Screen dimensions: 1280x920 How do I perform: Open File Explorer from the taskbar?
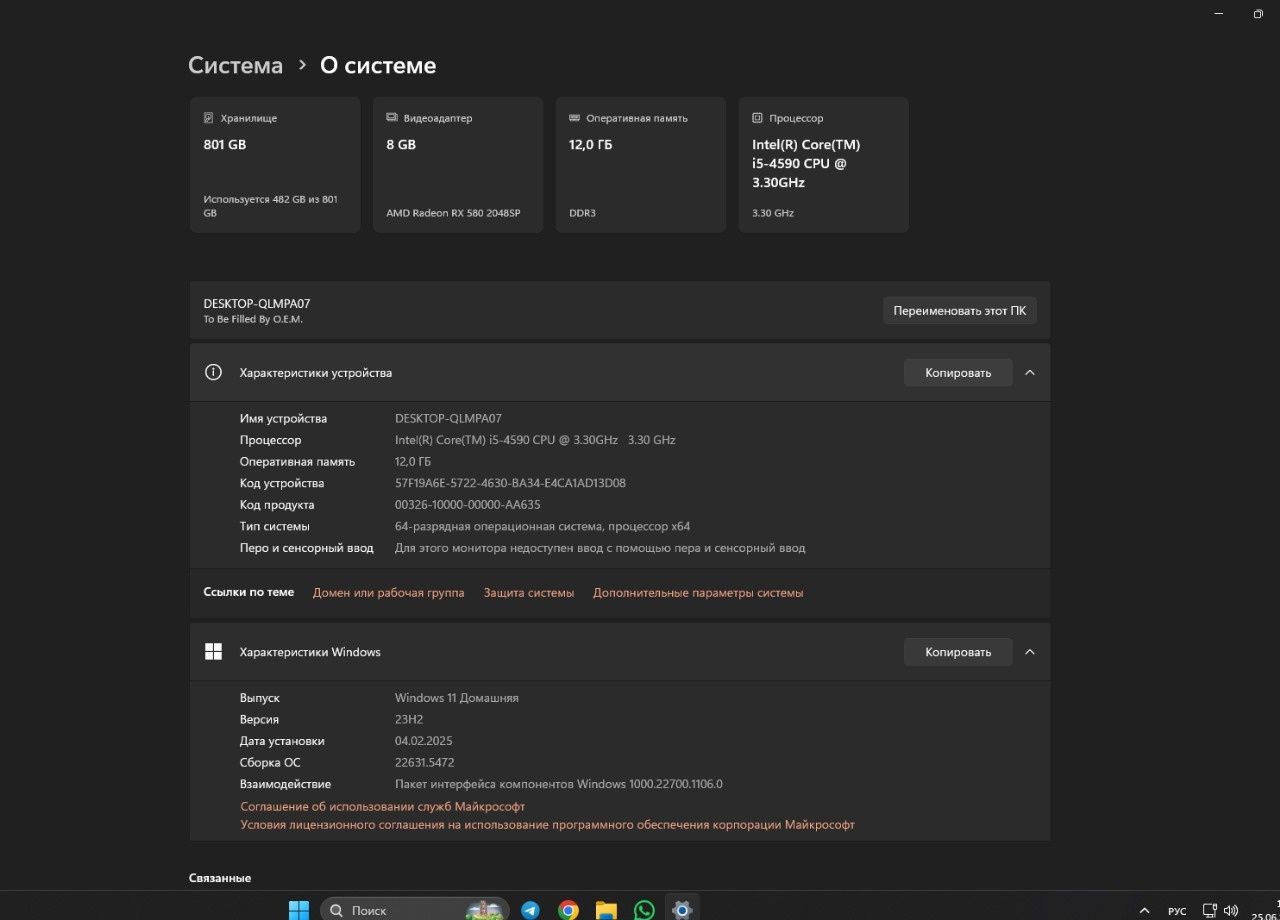(x=606, y=910)
